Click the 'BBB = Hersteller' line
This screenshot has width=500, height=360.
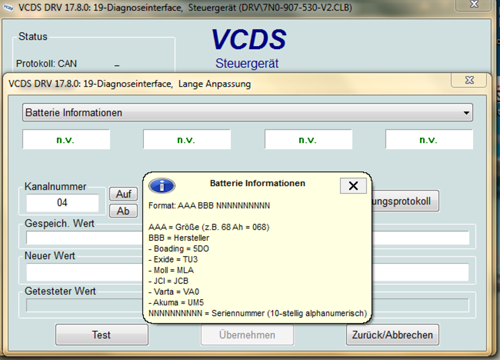point(179,238)
